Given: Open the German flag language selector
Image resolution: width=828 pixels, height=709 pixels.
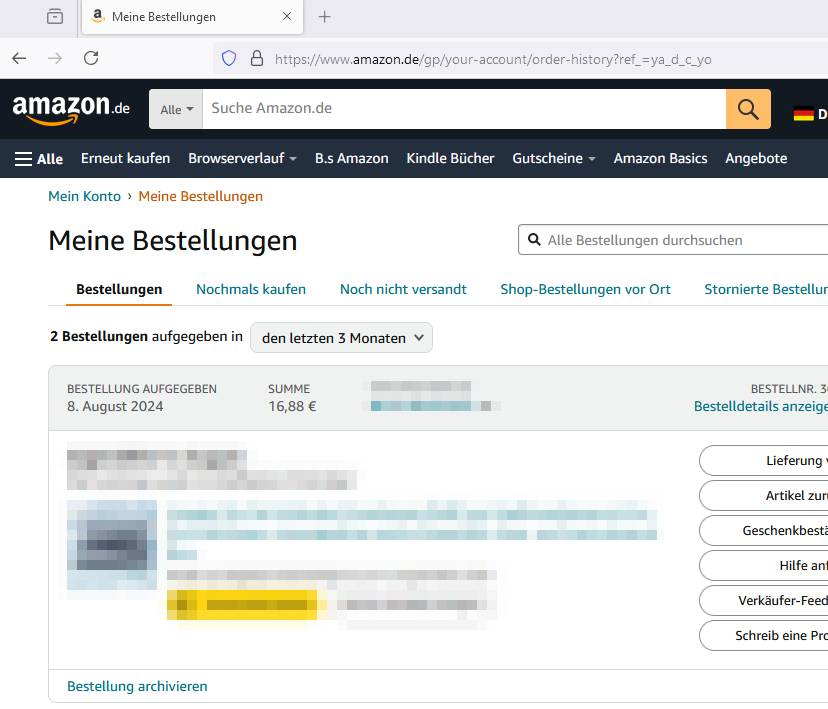Looking at the screenshot, I should (803, 114).
